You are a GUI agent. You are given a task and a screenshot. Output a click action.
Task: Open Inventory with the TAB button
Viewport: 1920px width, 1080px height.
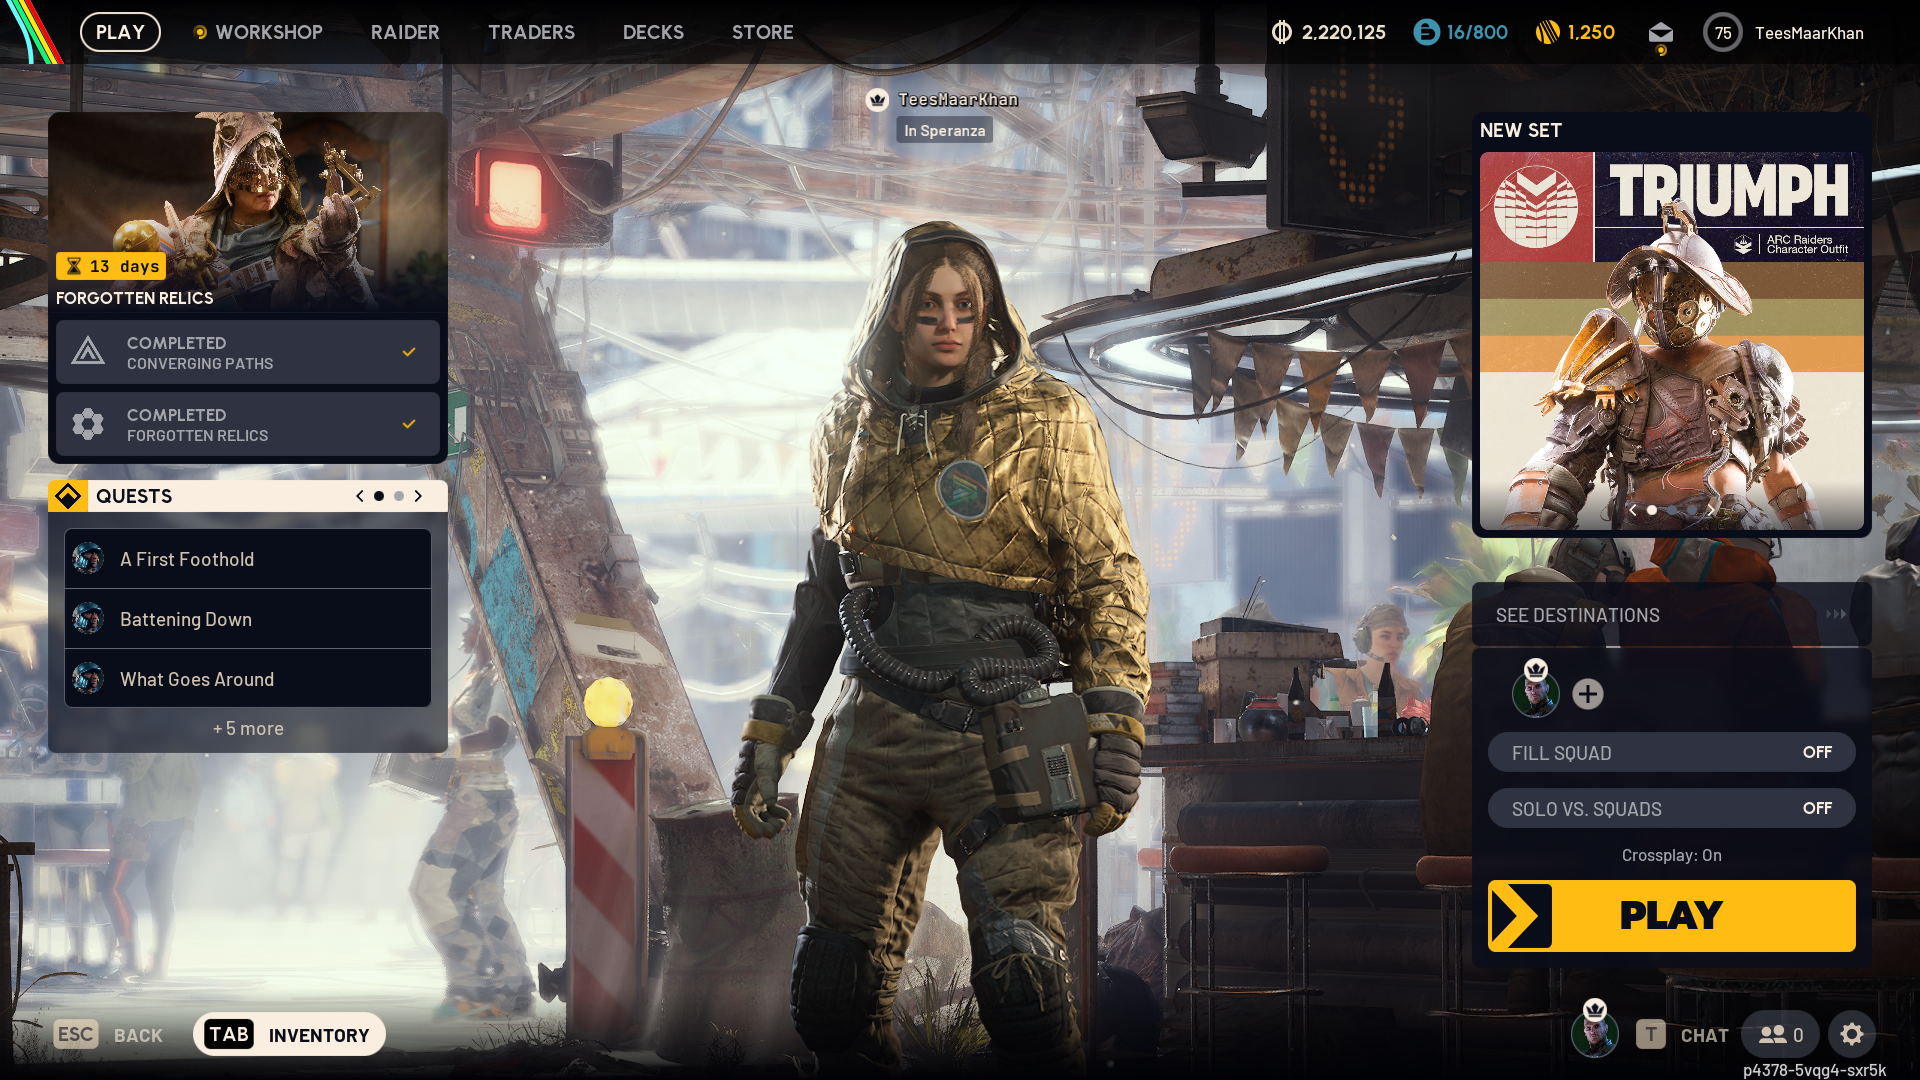pyautogui.click(x=289, y=1035)
